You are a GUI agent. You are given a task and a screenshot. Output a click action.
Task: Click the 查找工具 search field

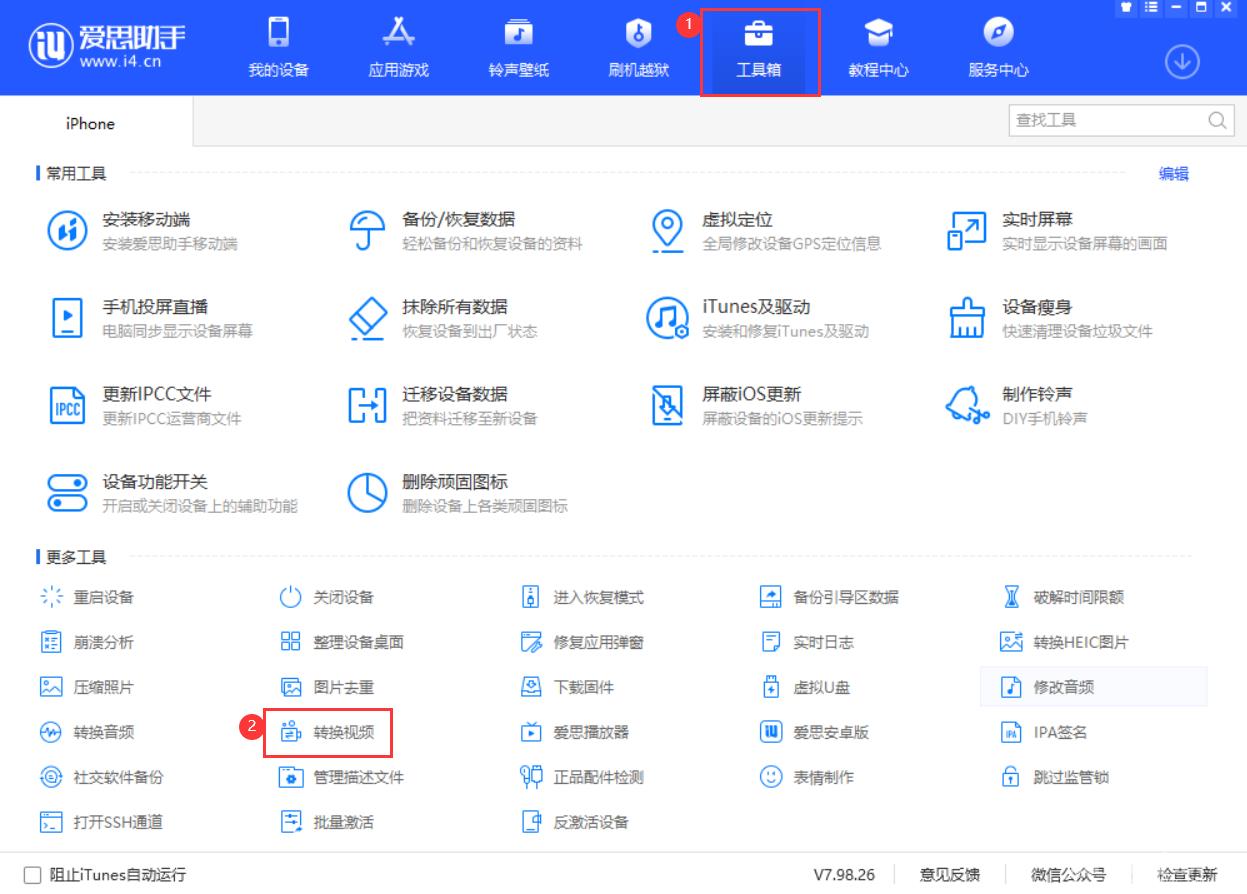pos(1110,118)
